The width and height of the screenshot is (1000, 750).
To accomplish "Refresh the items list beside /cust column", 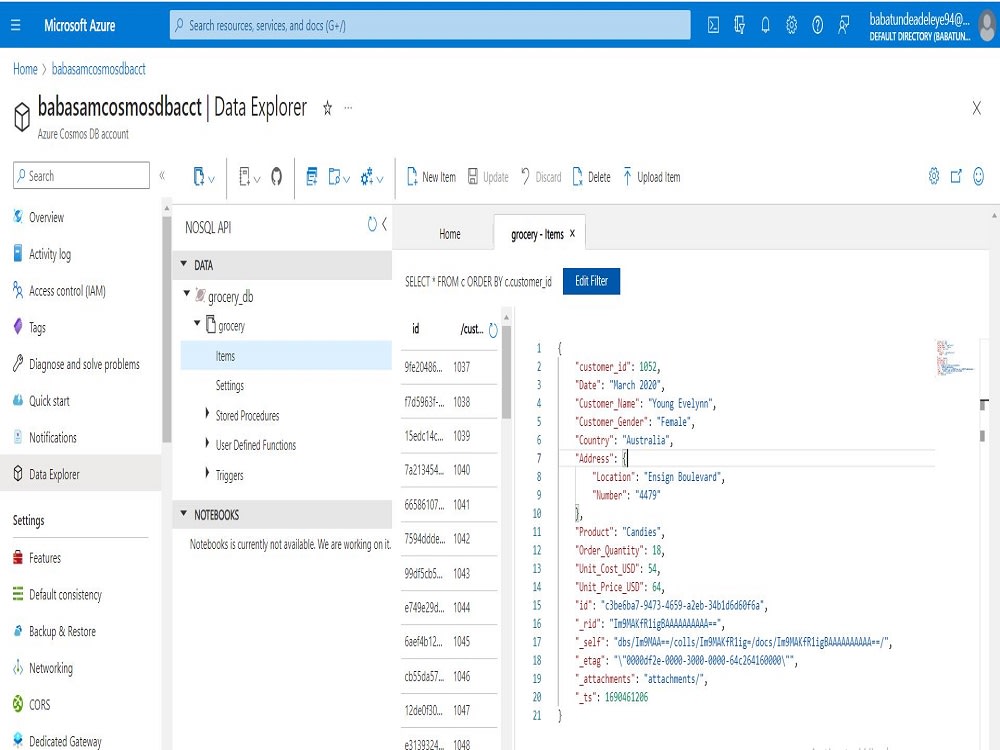I will [x=493, y=330].
